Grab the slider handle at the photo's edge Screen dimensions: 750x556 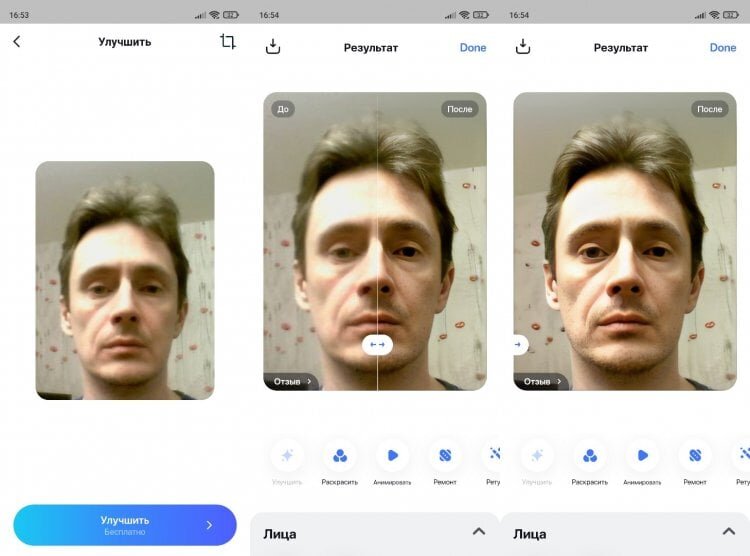tap(519, 345)
